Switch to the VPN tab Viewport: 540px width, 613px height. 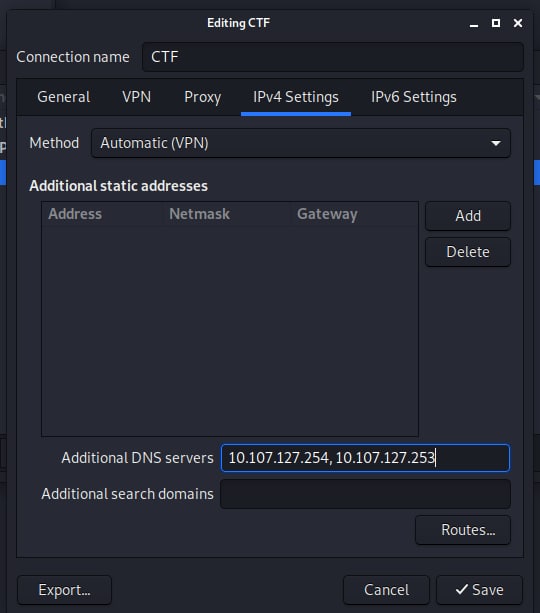(136, 97)
